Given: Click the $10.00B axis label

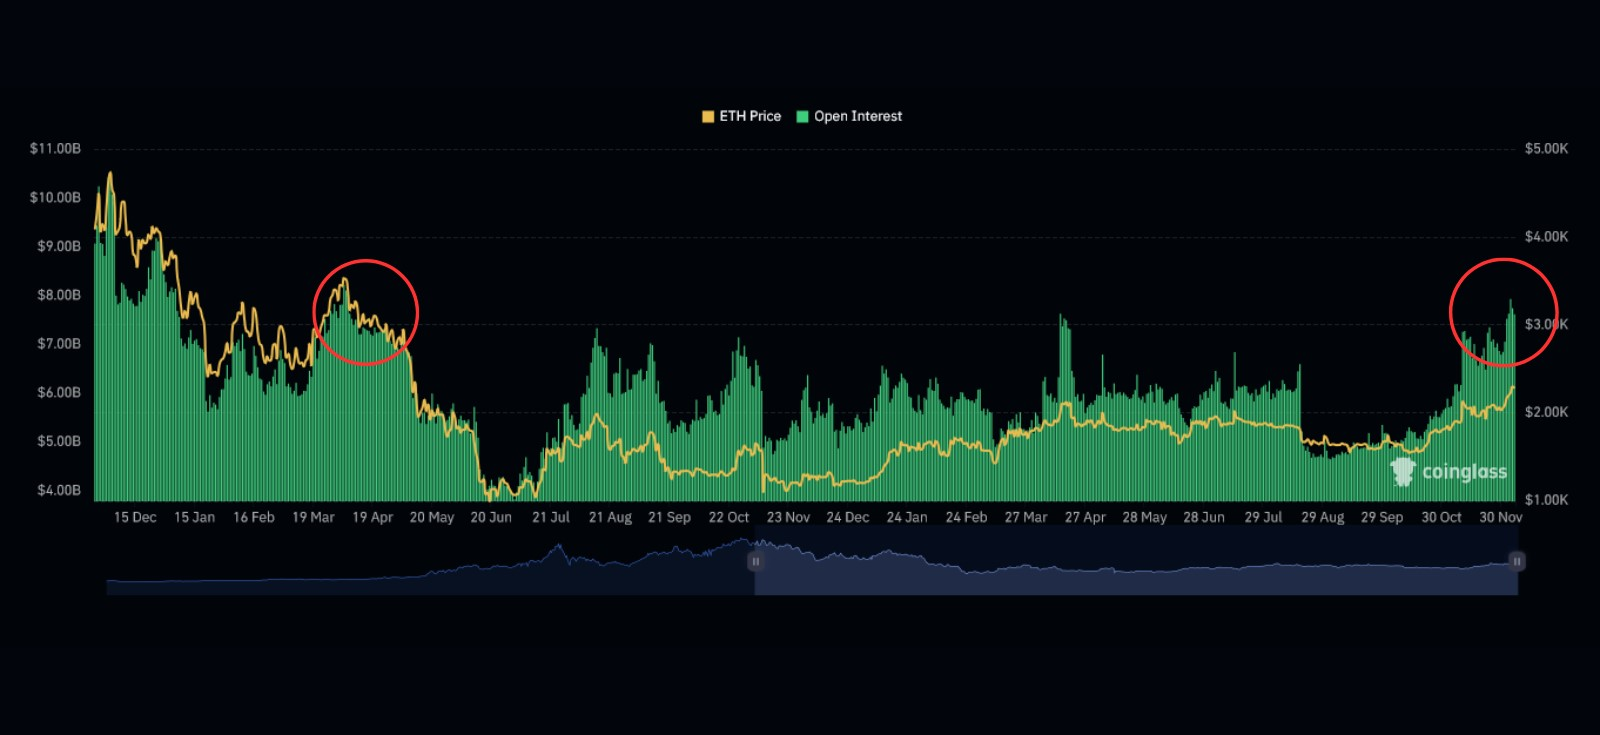Looking at the screenshot, I should coord(55,198).
